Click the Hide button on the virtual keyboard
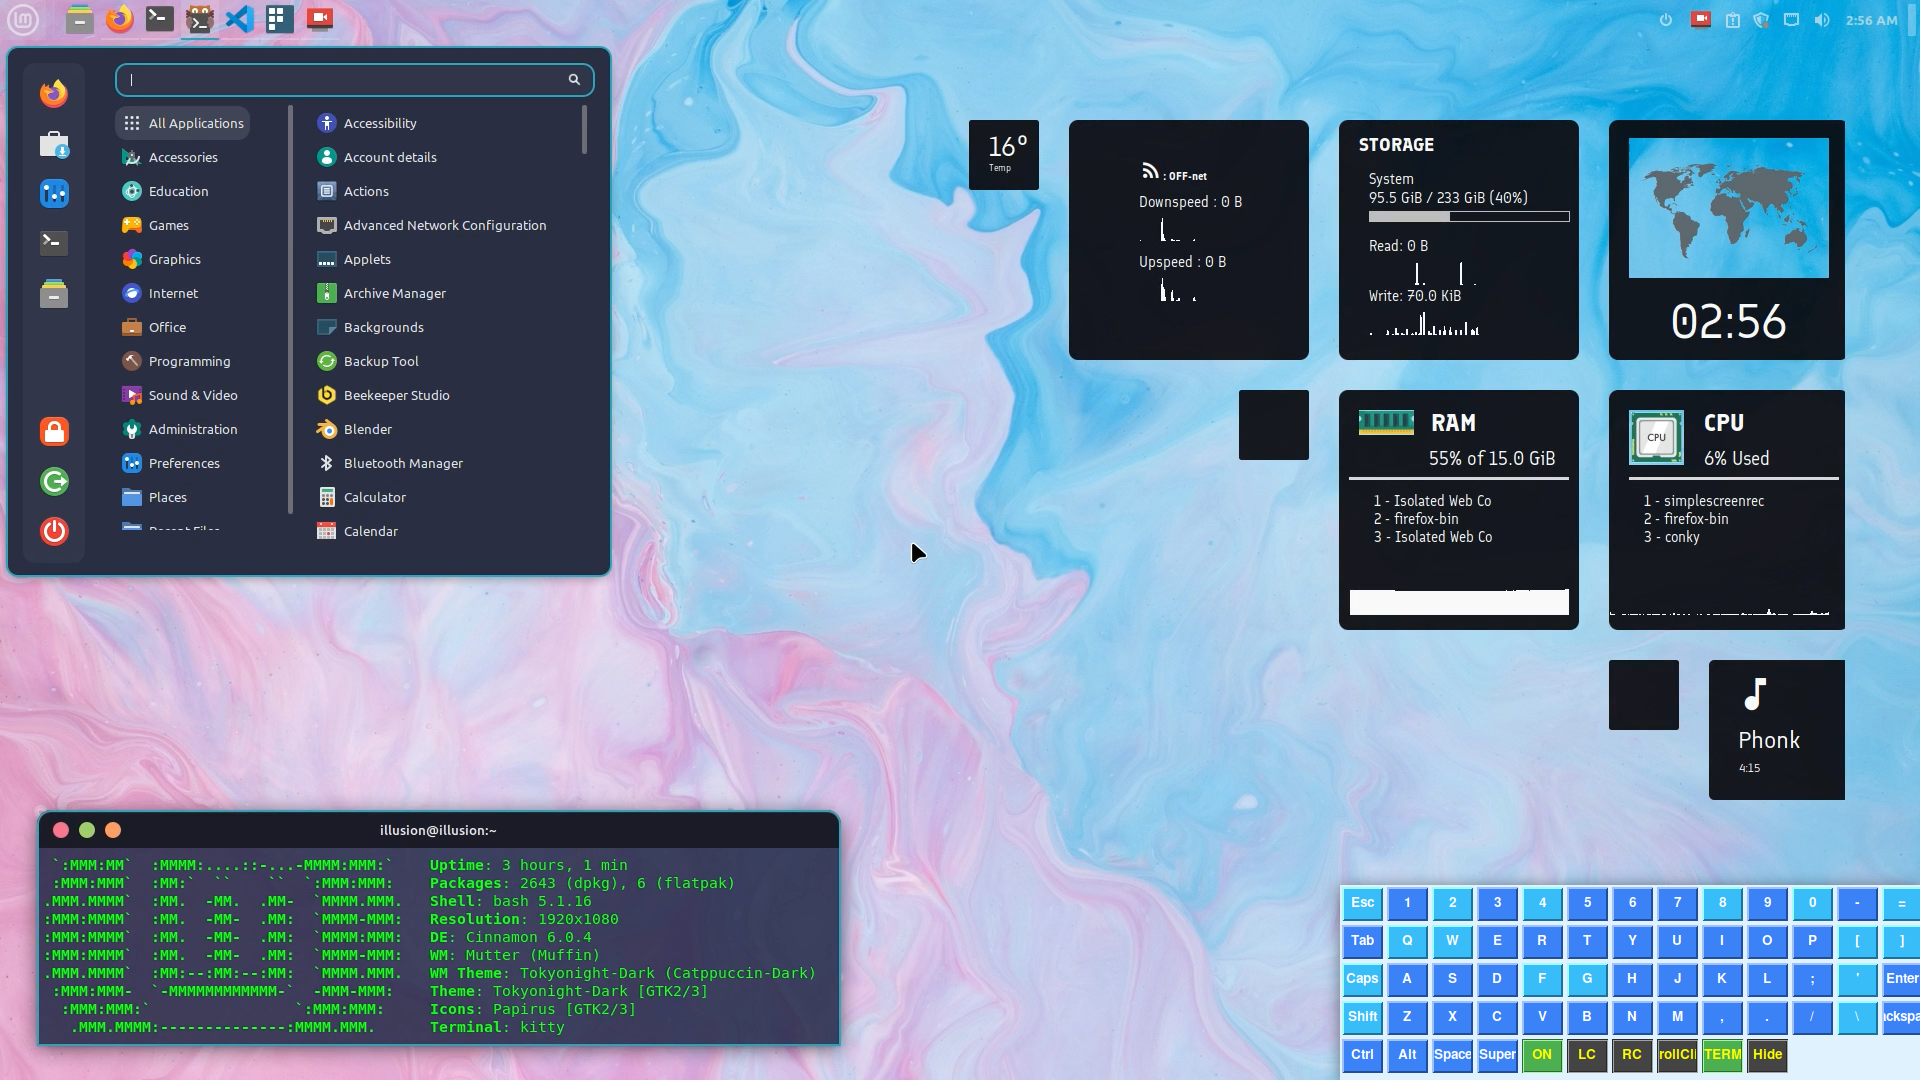 [x=1767, y=1055]
